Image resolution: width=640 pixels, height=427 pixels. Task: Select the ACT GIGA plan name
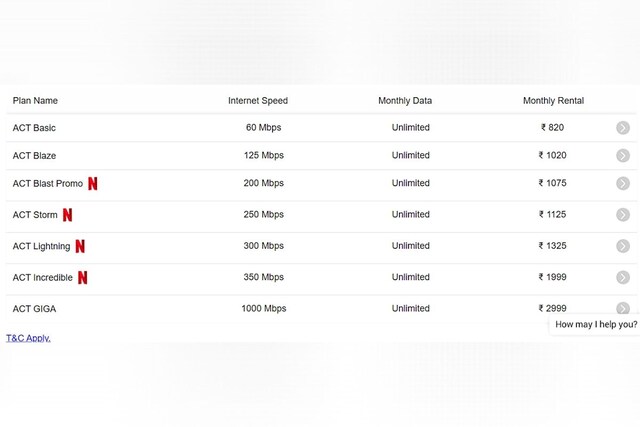[x=34, y=309]
